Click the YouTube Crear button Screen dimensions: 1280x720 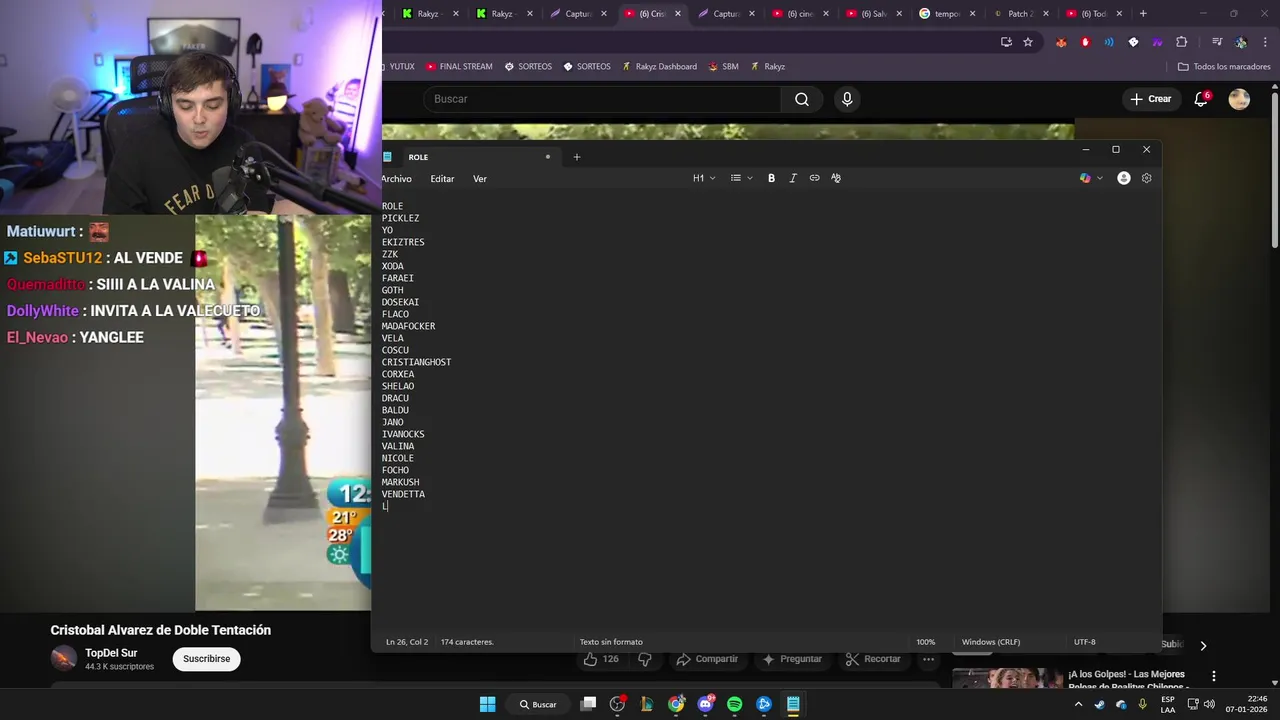pyautogui.click(x=1151, y=99)
